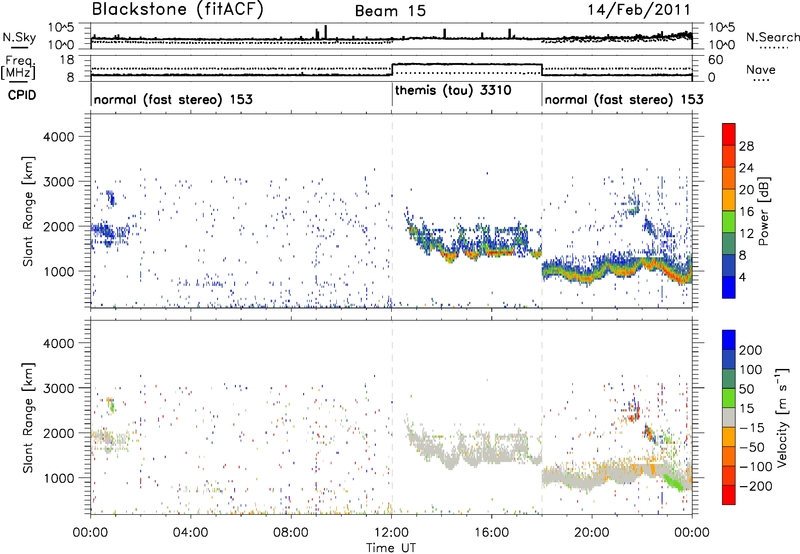
Task: Click the '12:00' time axis tick
Action: [391, 533]
